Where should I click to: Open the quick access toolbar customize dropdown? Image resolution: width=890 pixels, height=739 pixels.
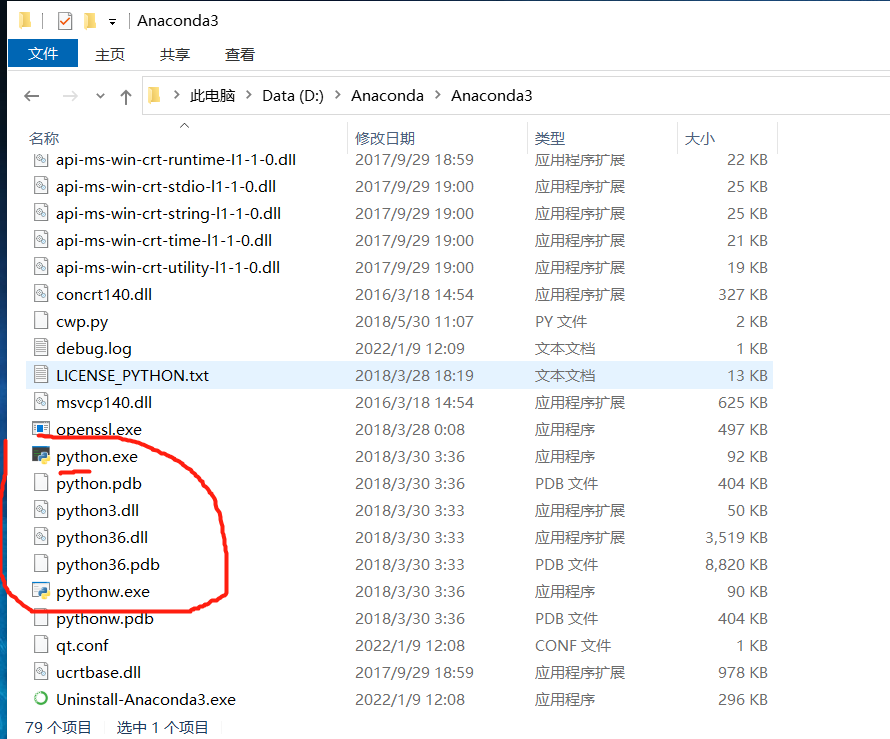coord(112,22)
